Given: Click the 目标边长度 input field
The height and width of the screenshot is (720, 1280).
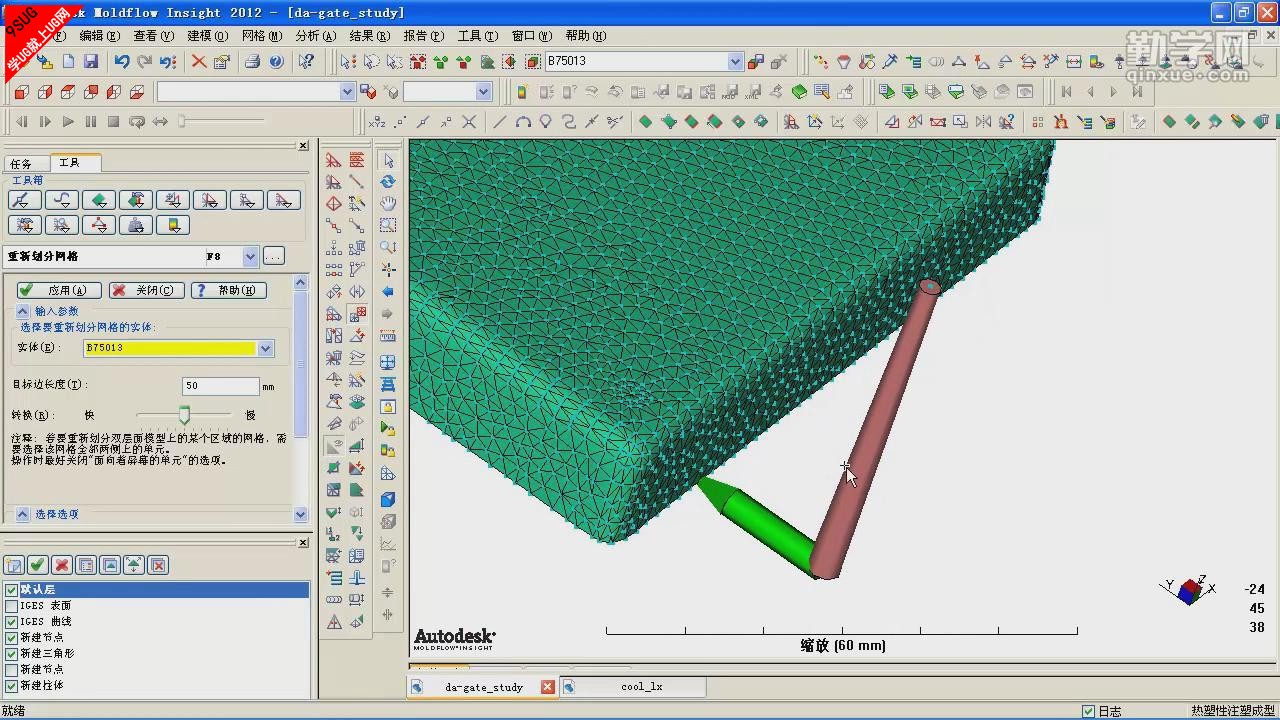Looking at the screenshot, I should [221, 386].
